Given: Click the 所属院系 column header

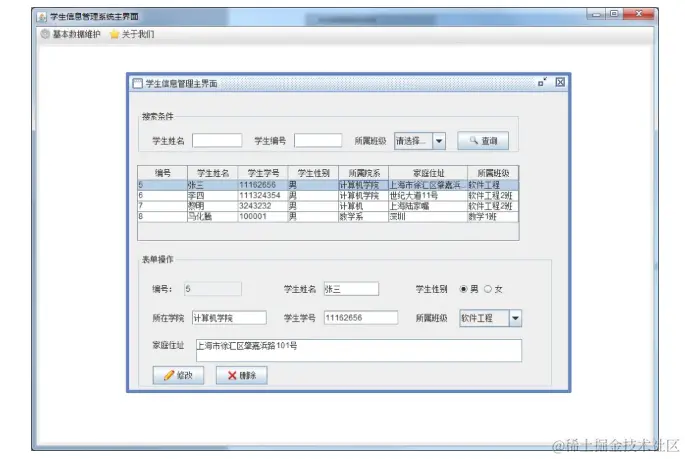Looking at the screenshot, I should [363, 173].
